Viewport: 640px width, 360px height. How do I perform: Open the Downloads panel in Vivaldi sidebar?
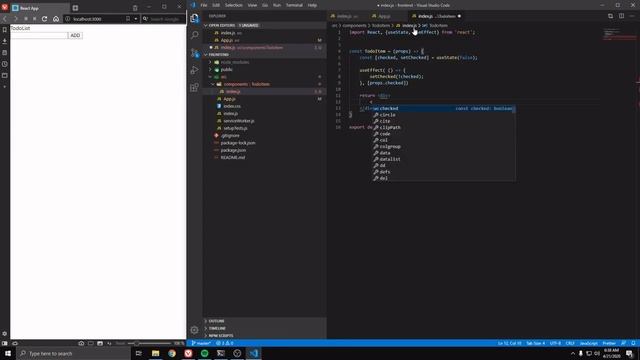[x=4, y=41]
